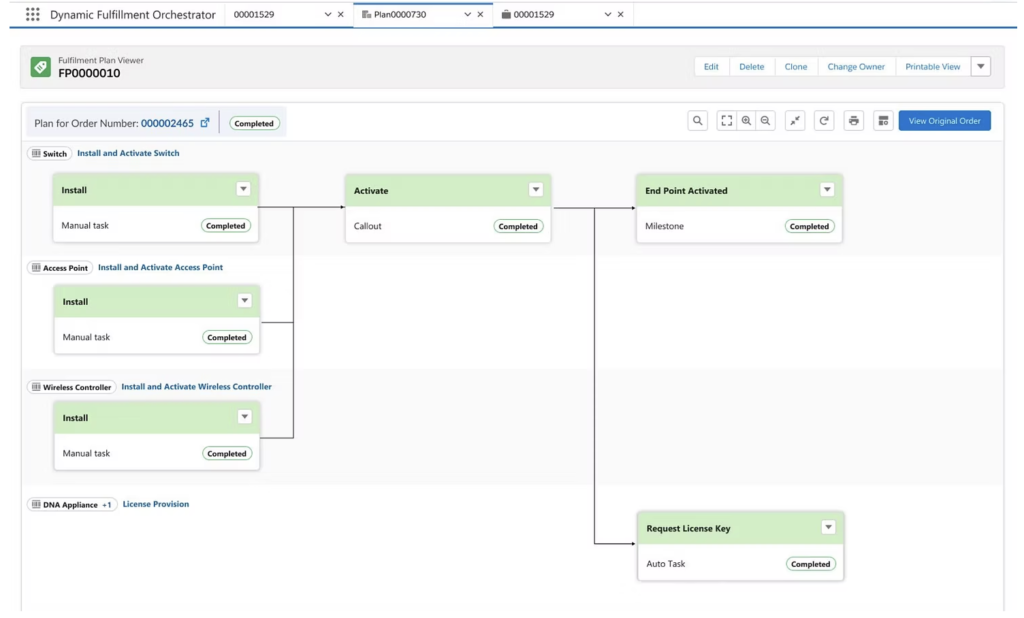Screen dimensions: 1024x618
Task: Collapse the plan view using compress arrows icon
Action: pyautogui.click(x=795, y=120)
